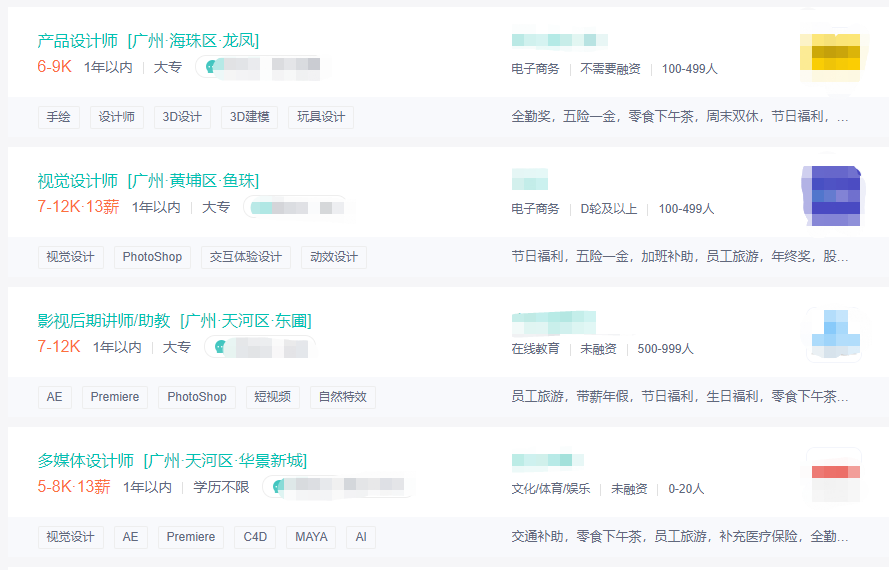The width and height of the screenshot is (889, 570).
Task: Open red company logo of 多媒体设计师 job
Action: pos(833,475)
